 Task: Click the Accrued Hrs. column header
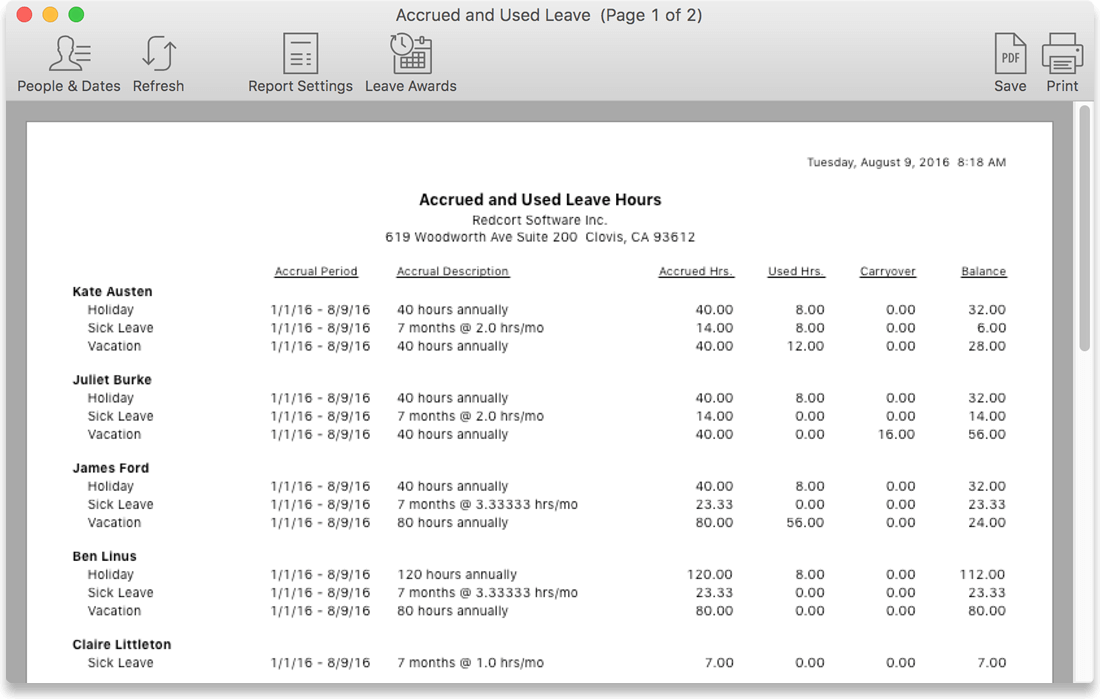pyautogui.click(x=696, y=272)
